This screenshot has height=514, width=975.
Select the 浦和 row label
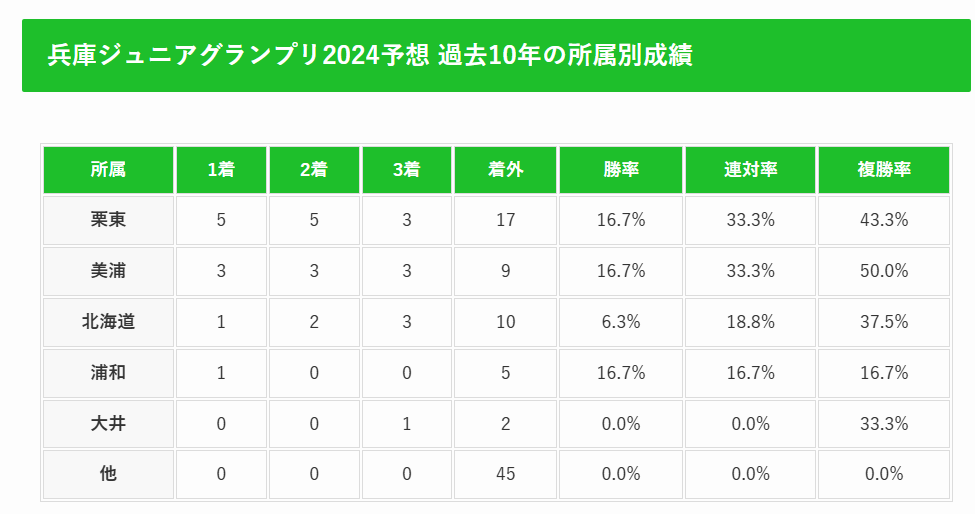click(x=108, y=373)
